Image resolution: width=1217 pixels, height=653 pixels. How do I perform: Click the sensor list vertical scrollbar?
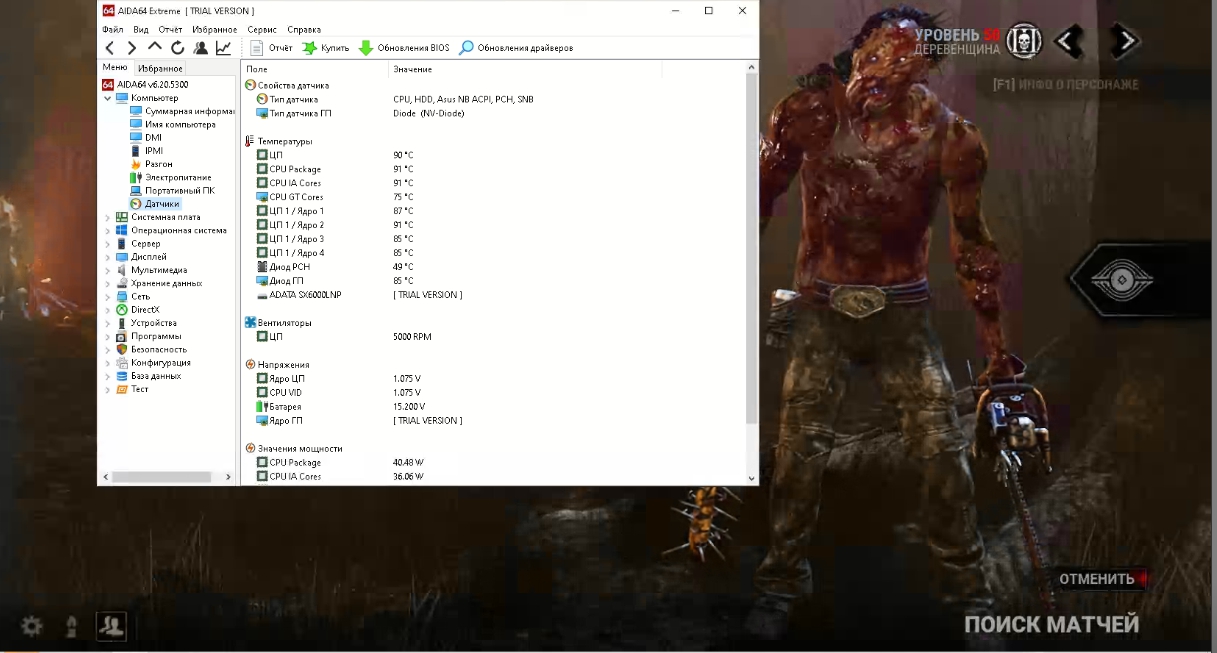click(x=752, y=247)
